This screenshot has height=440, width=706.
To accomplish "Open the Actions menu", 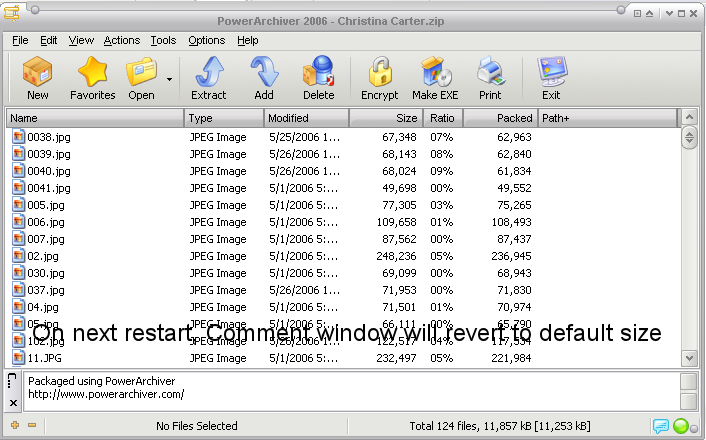I will coord(122,41).
